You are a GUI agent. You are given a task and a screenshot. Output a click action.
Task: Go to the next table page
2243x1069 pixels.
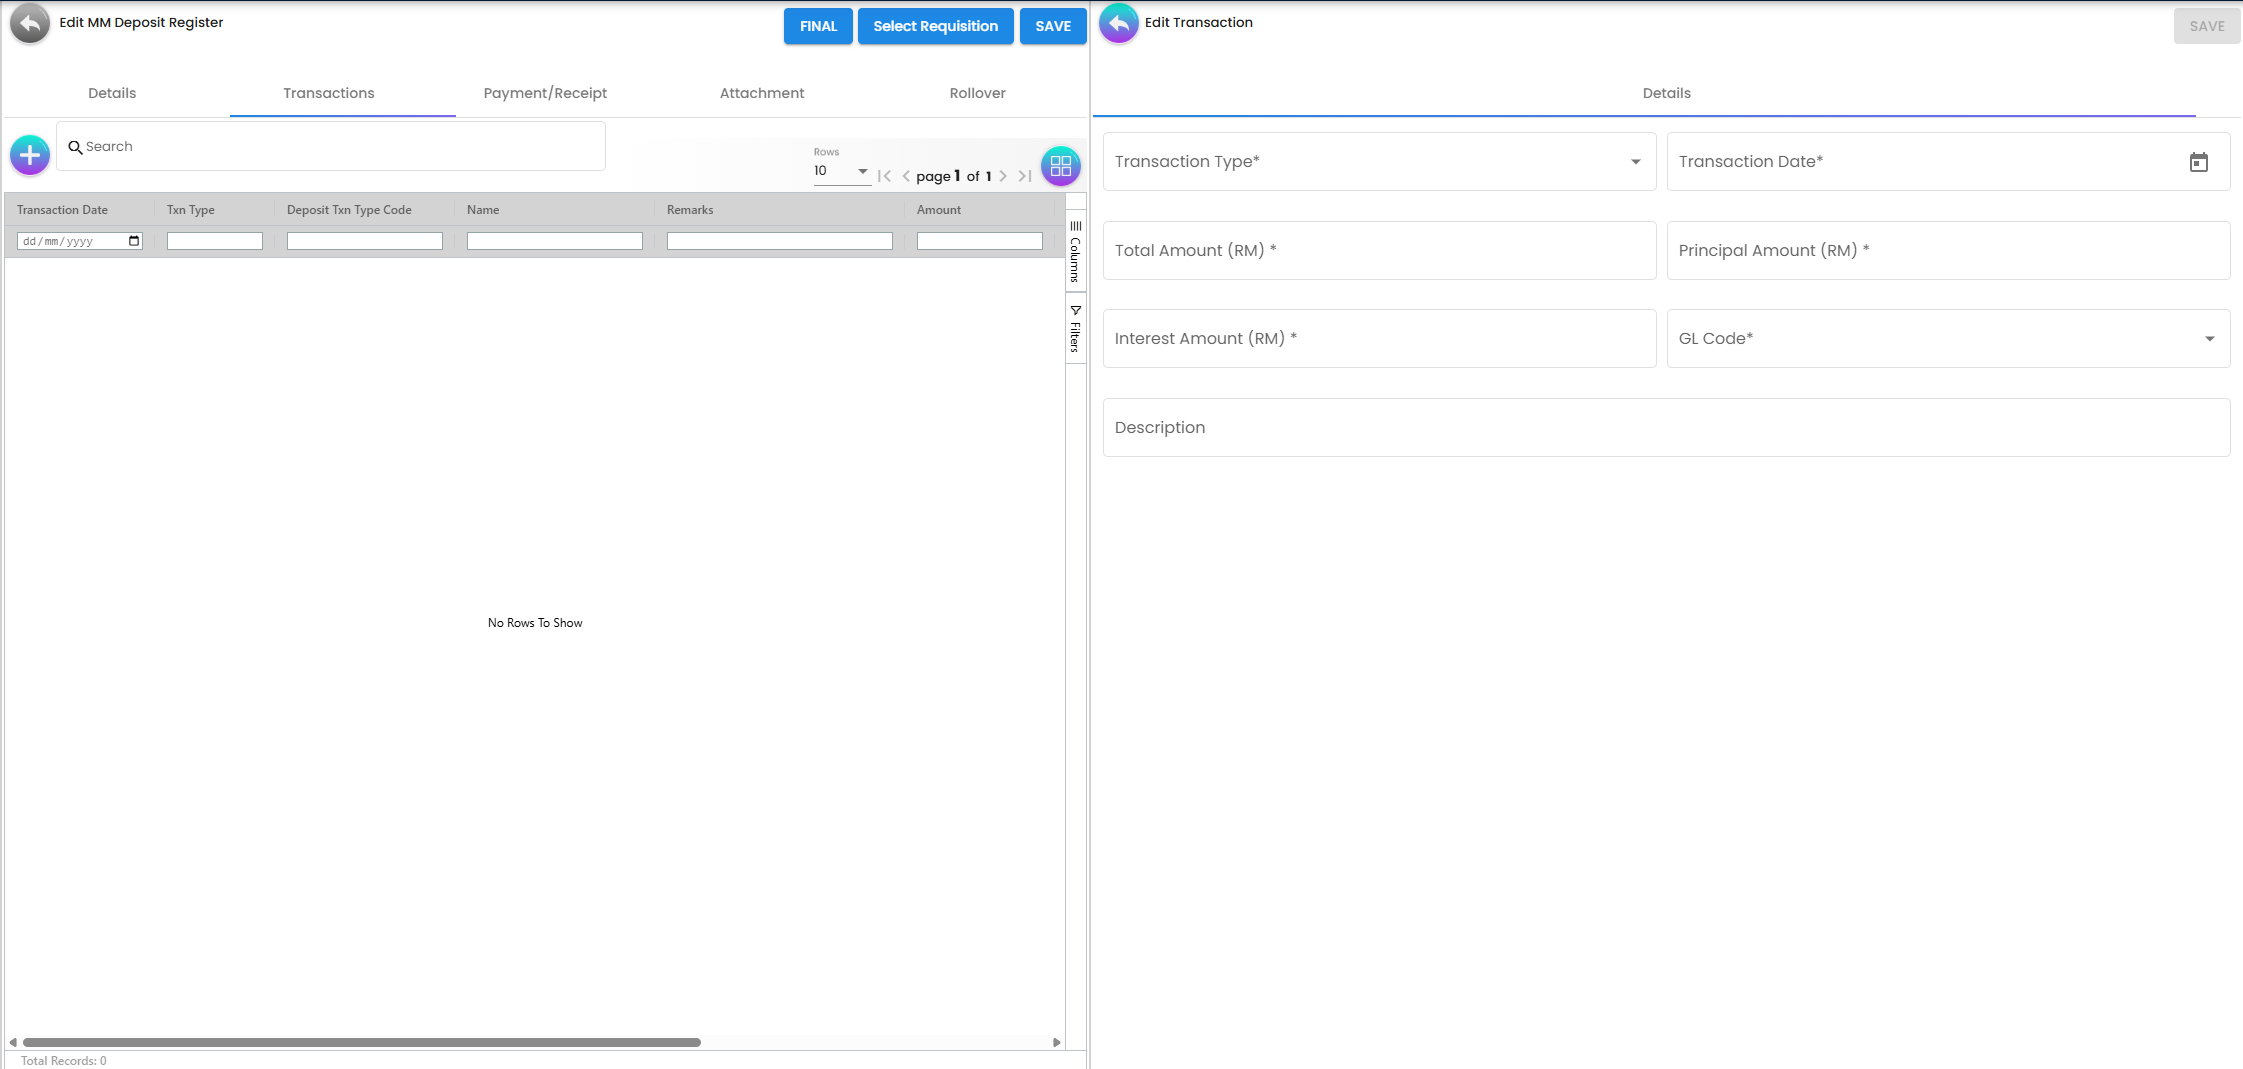point(1003,176)
